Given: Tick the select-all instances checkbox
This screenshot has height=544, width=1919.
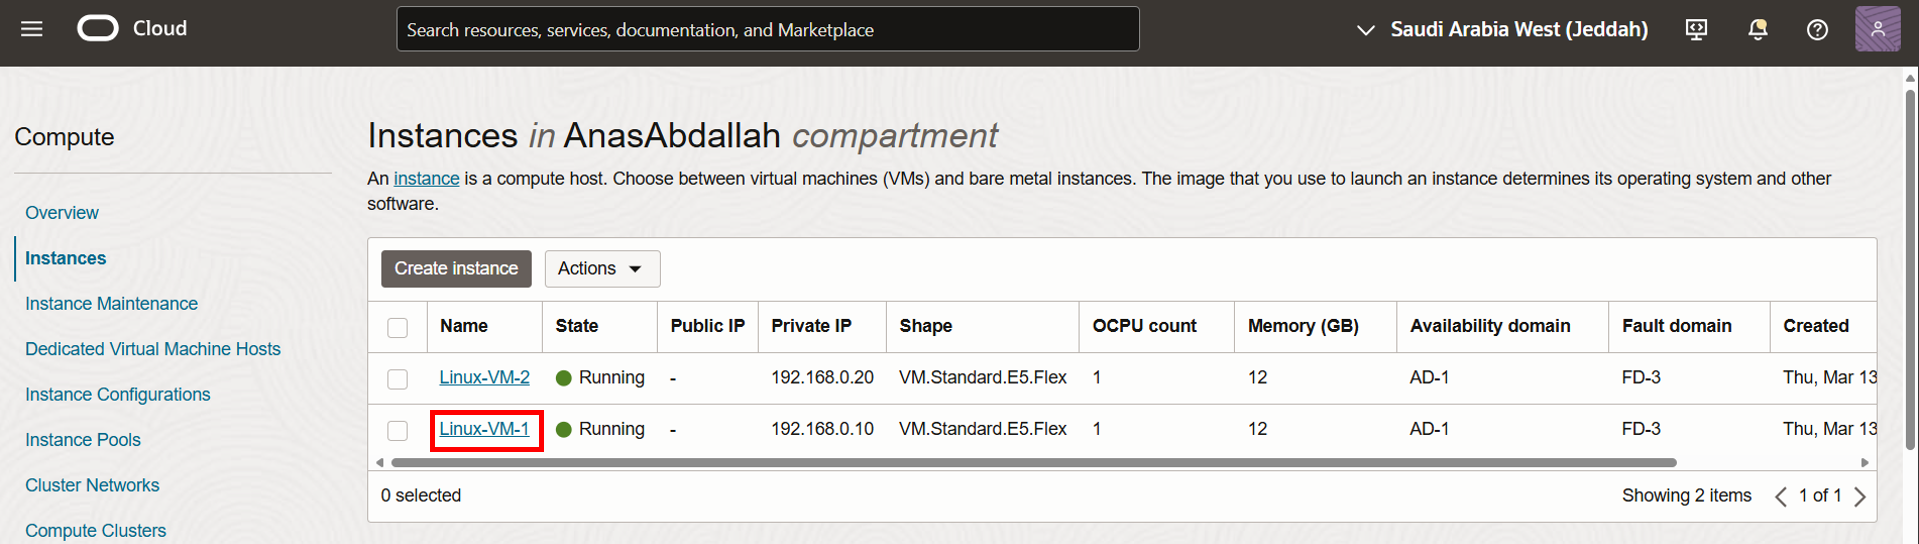Looking at the screenshot, I should [397, 327].
